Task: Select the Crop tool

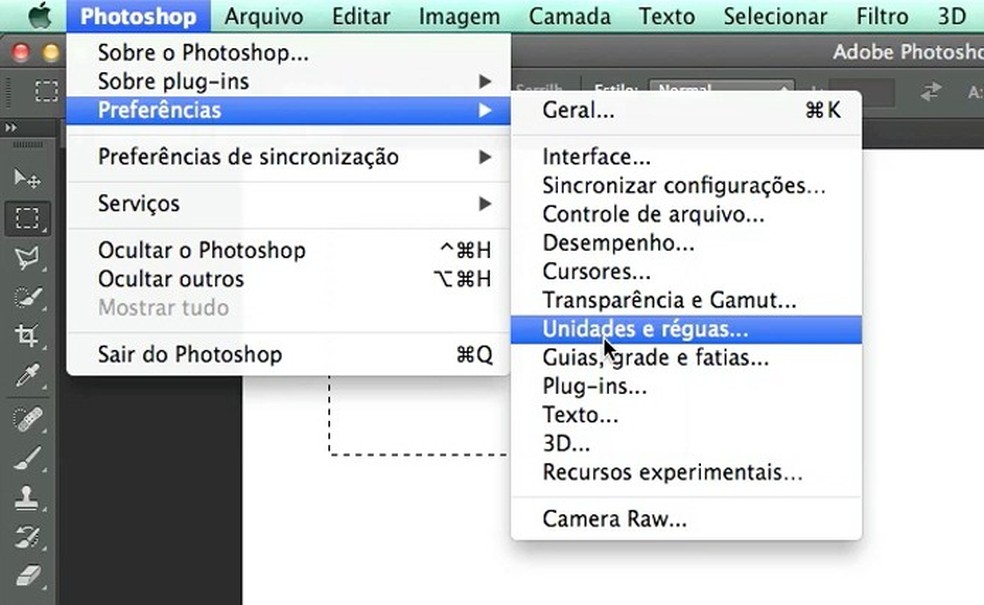Action: pyautogui.click(x=27, y=333)
